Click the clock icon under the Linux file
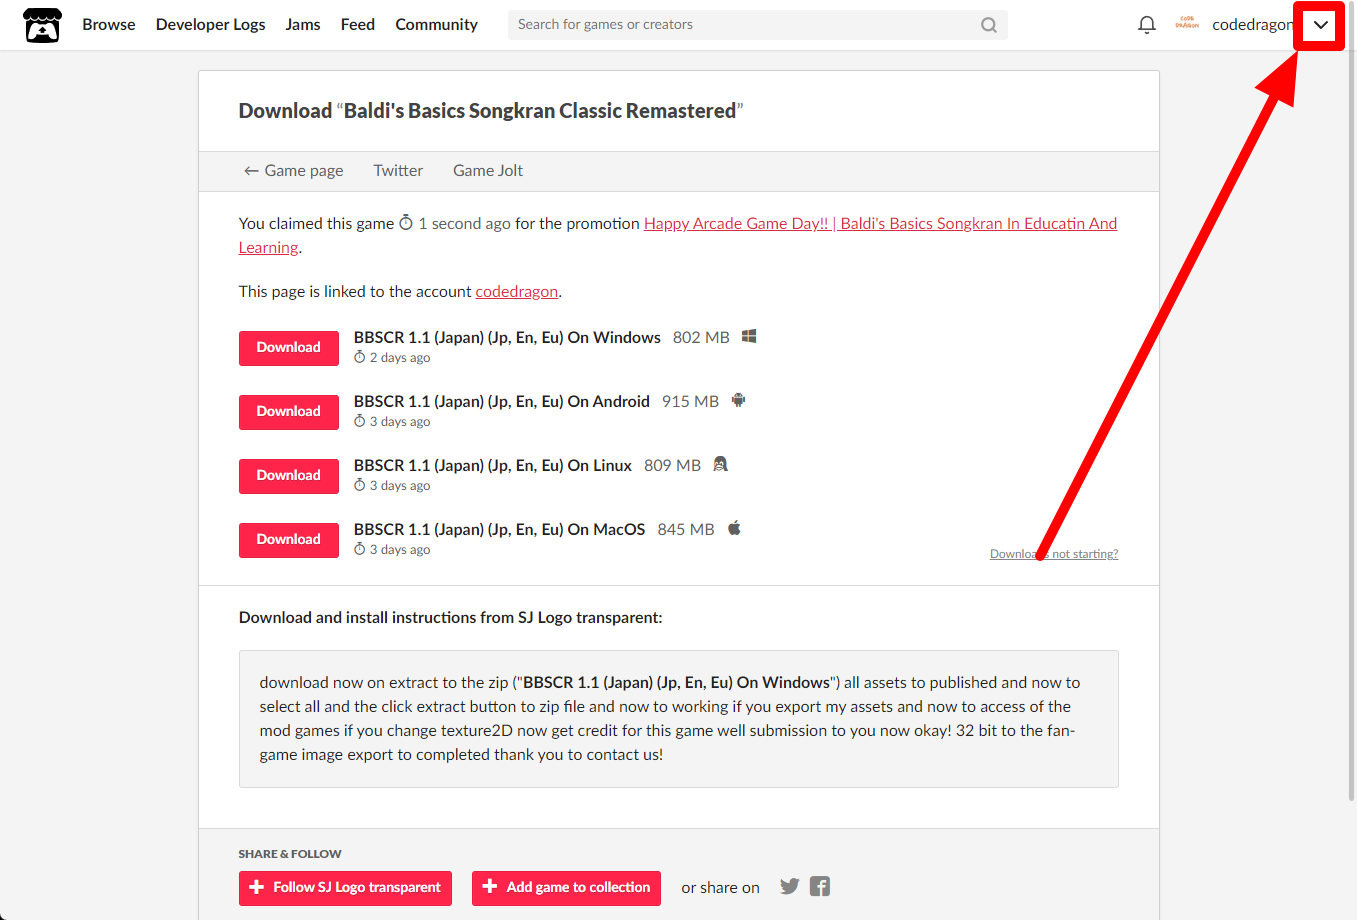This screenshot has height=920, width=1357. [360, 485]
